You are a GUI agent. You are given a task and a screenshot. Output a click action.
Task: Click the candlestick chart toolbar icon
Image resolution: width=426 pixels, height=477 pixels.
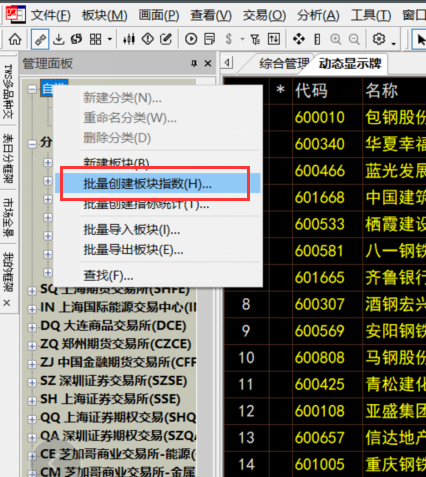[x=129, y=39]
